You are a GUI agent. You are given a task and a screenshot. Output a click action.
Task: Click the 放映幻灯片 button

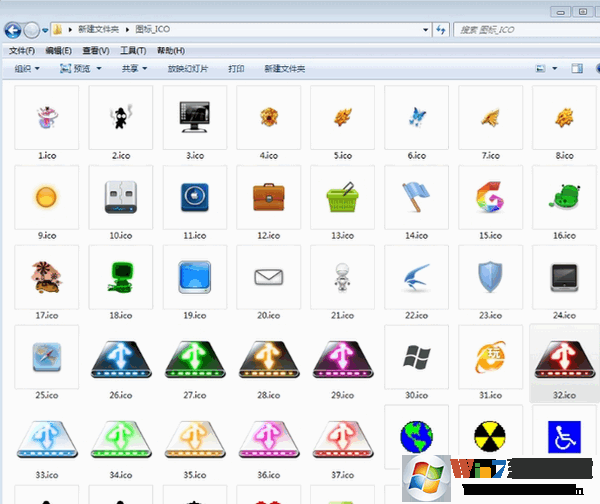coord(188,69)
